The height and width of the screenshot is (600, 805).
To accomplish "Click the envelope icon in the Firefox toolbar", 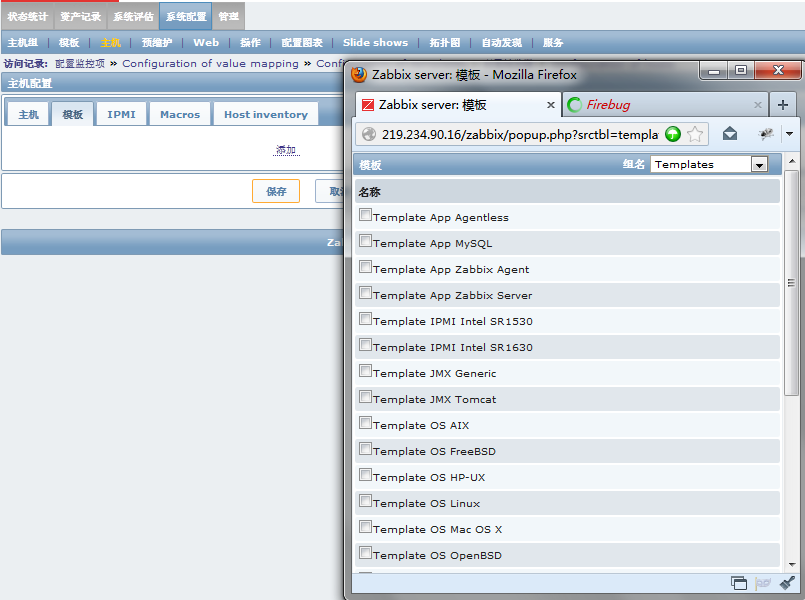I will [x=730, y=134].
